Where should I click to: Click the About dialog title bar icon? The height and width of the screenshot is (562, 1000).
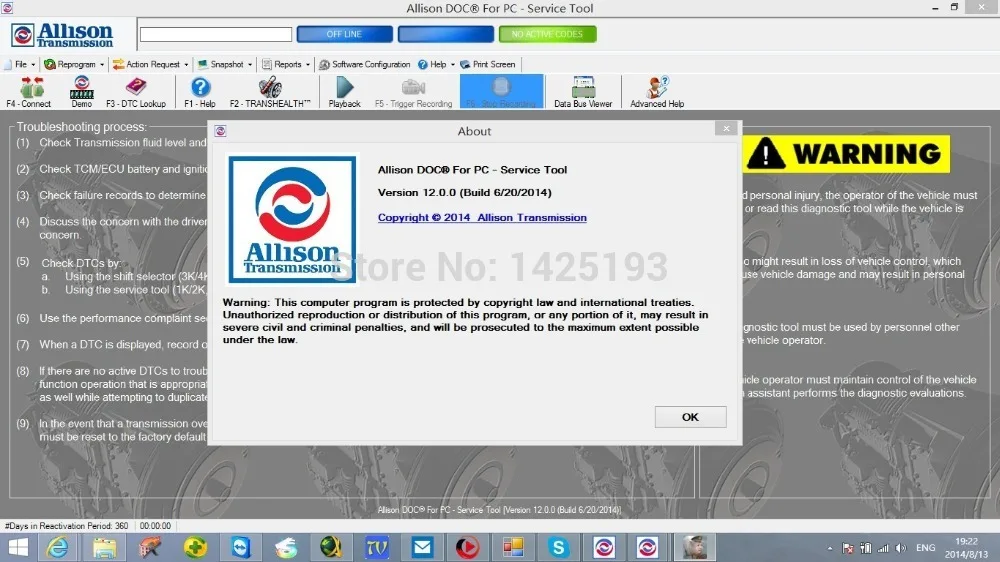tap(221, 131)
